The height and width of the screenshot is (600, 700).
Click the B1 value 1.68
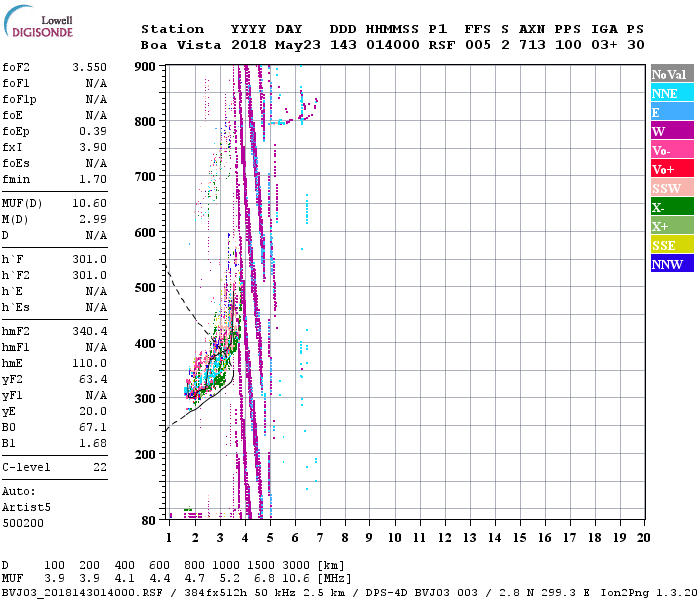93,443
